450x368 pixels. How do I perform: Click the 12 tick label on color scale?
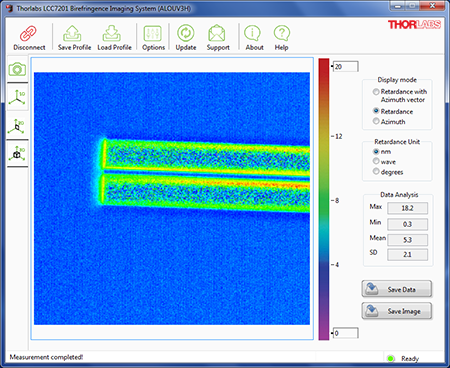pos(338,136)
